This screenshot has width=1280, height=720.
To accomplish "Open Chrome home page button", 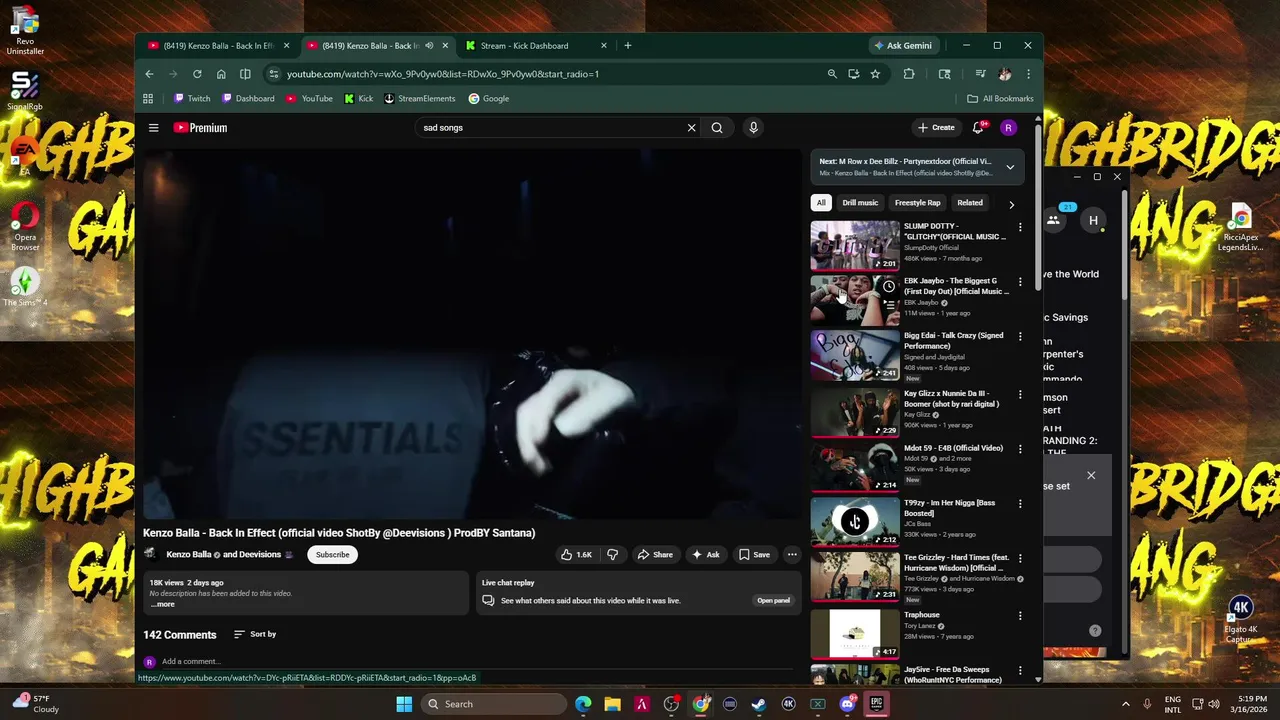I will tap(221, 74).
